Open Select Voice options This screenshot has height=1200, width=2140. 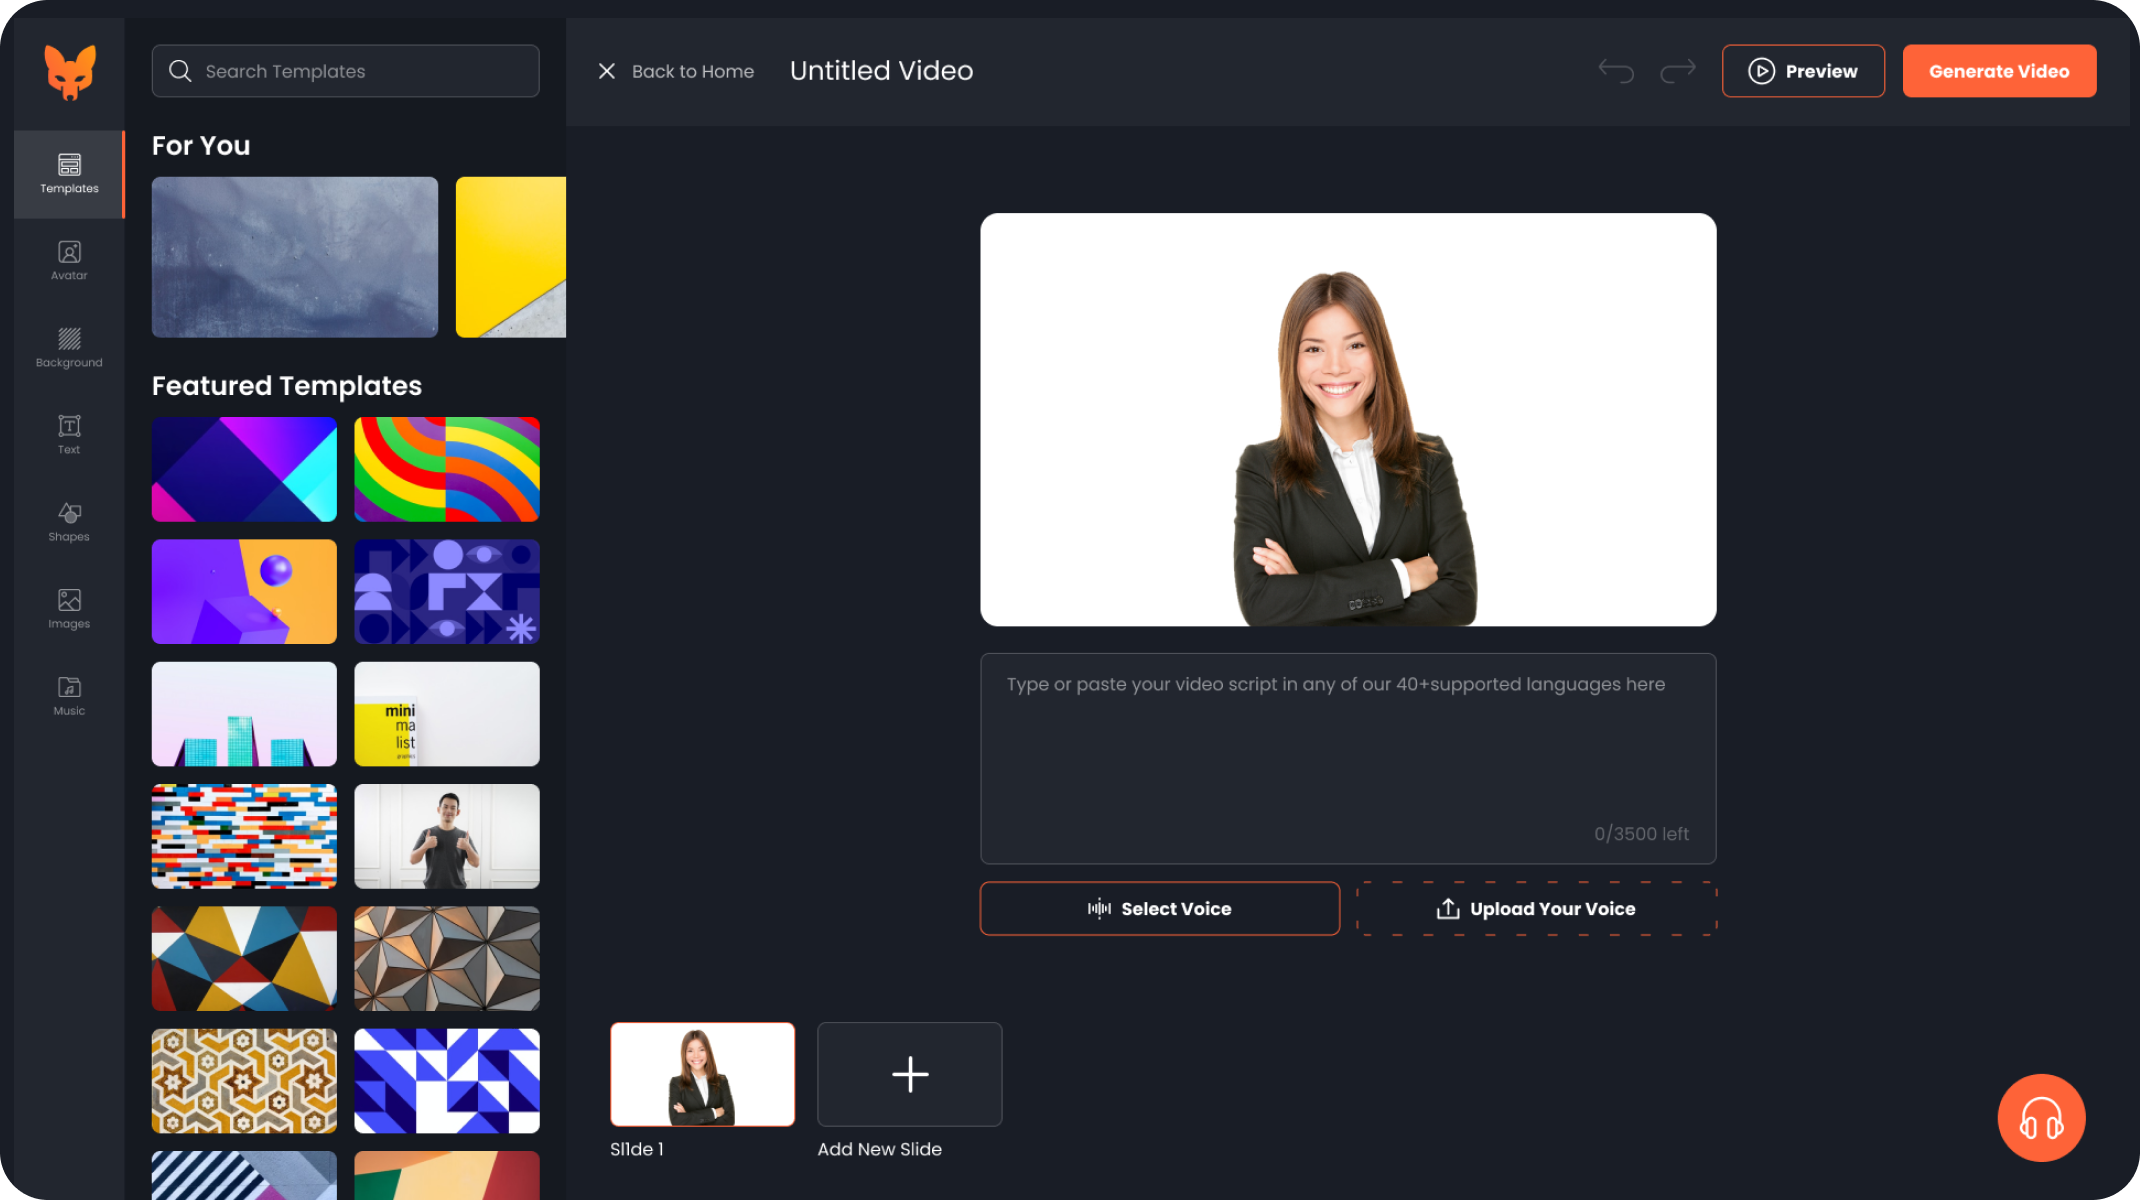[x=1159, y=908]
